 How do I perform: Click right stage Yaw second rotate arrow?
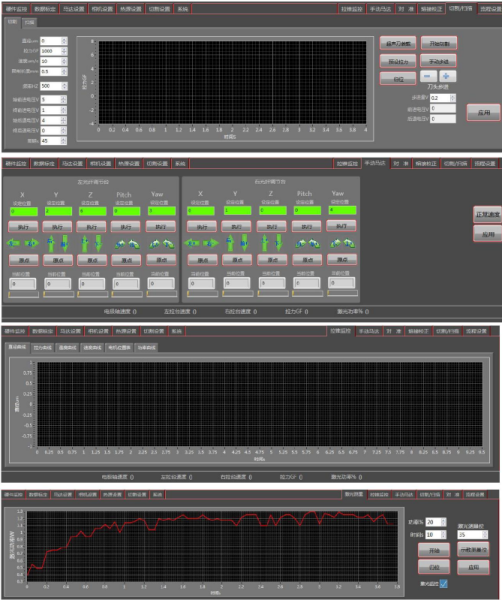coord(349,243)
